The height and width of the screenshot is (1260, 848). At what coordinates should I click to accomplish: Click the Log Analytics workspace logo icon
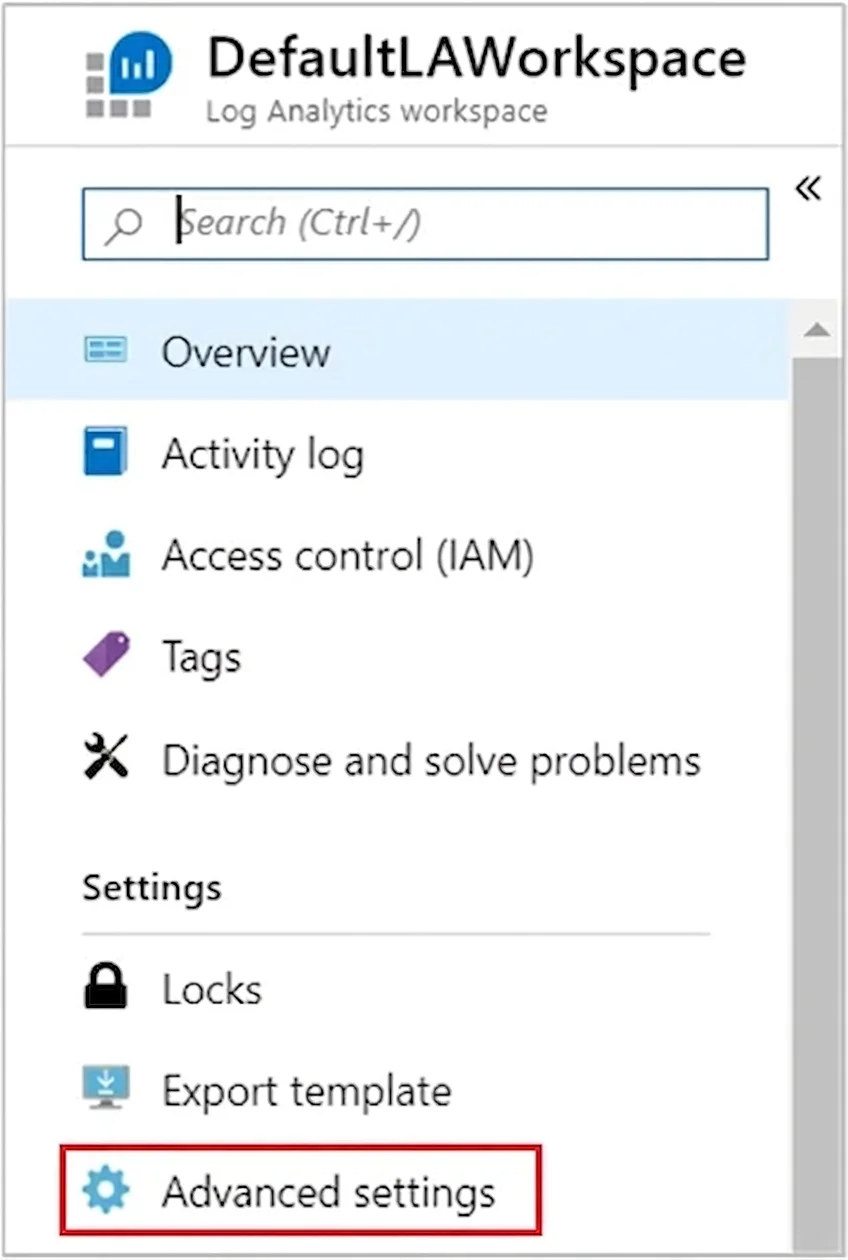(129, 77)
